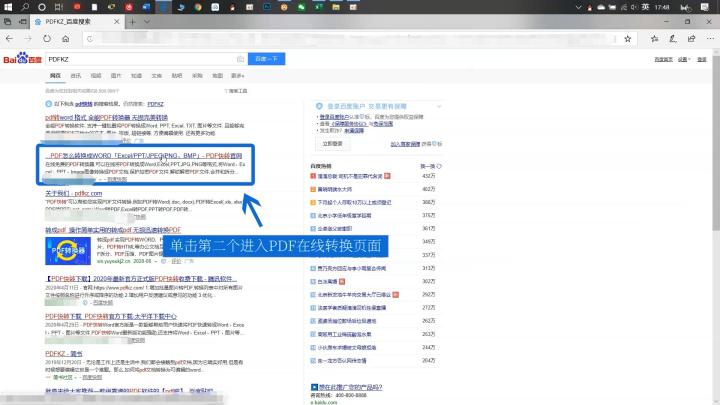The width and height of the screenshot is (720, 405).
Task: Open the PDF怎么转换成WORD result link
Action: 144,156
